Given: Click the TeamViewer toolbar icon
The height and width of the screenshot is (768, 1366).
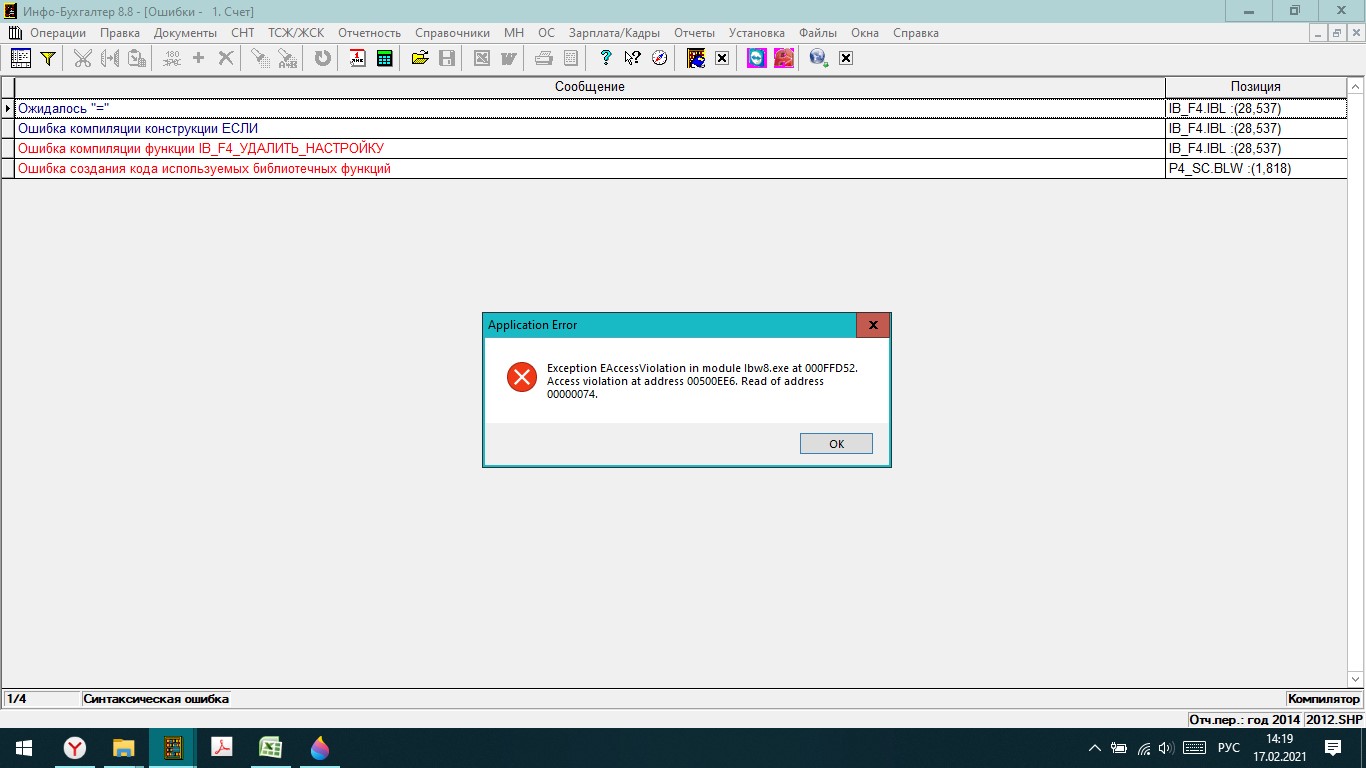Looking at the screenshot, I should click(x=757, y=58).
